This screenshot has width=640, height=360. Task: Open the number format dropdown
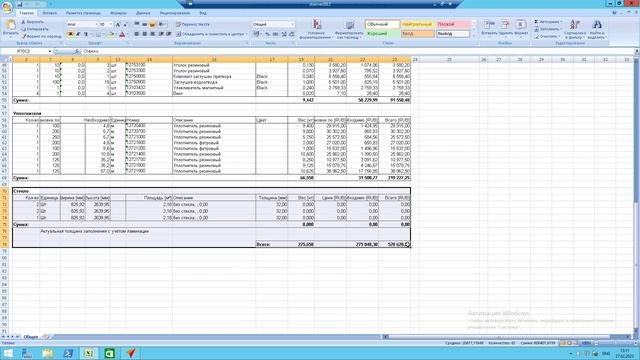tap(292, 24)
